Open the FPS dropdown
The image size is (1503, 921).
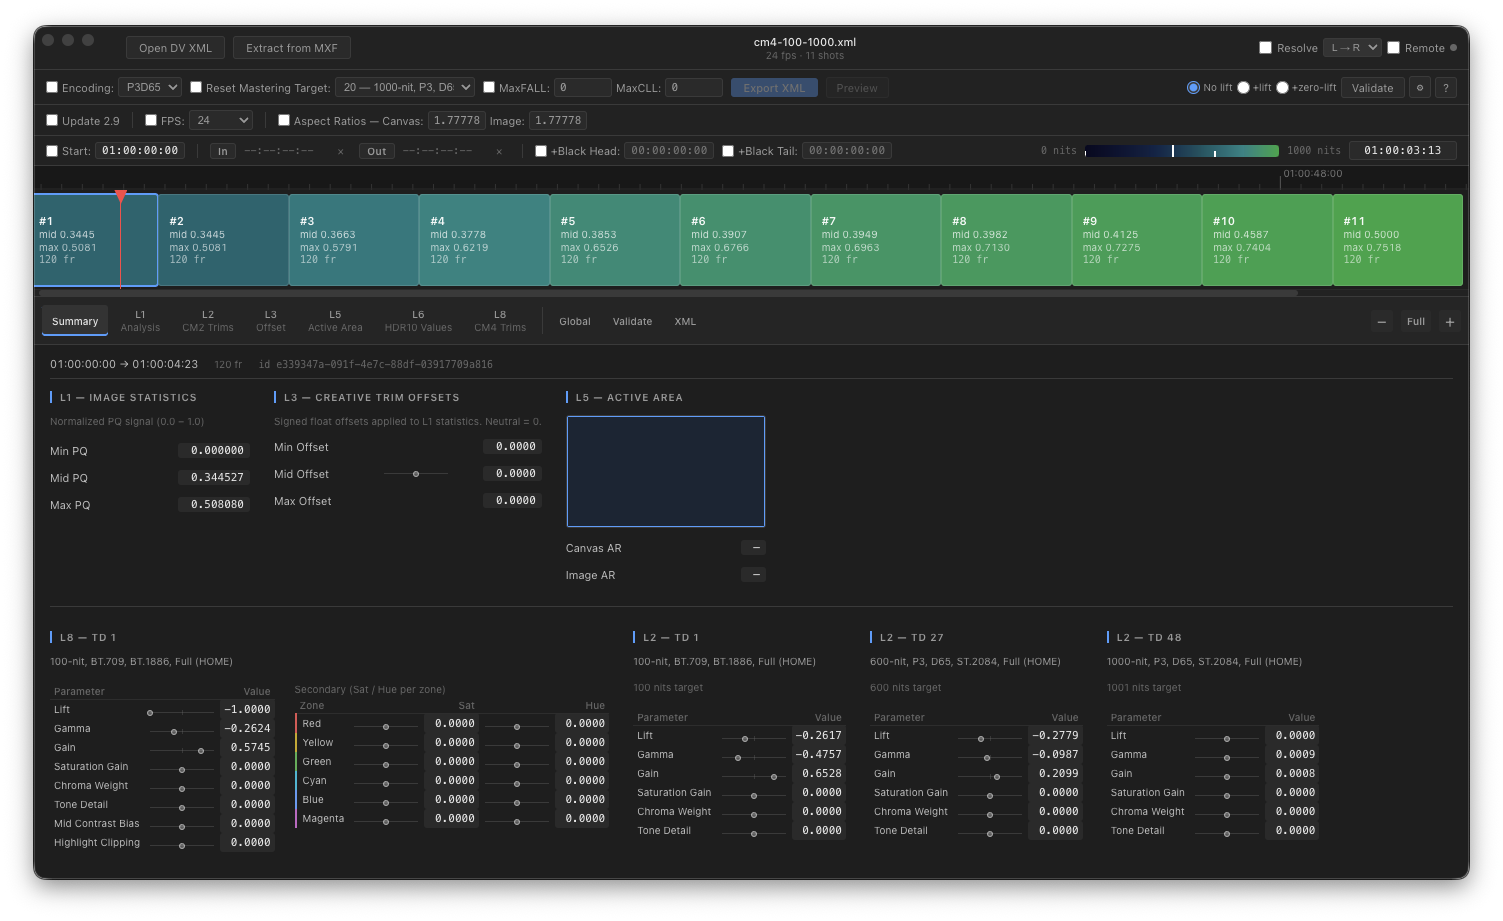[x=220, y=120]
